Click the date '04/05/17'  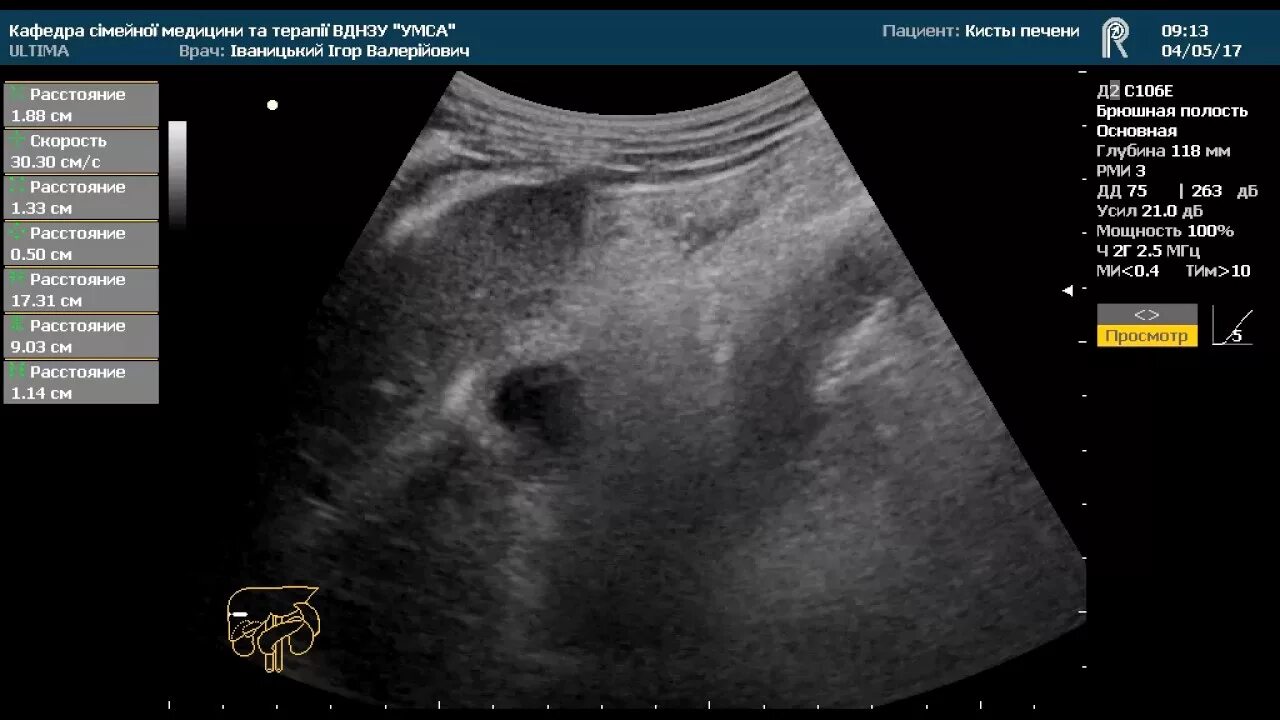coord(1201,51)
